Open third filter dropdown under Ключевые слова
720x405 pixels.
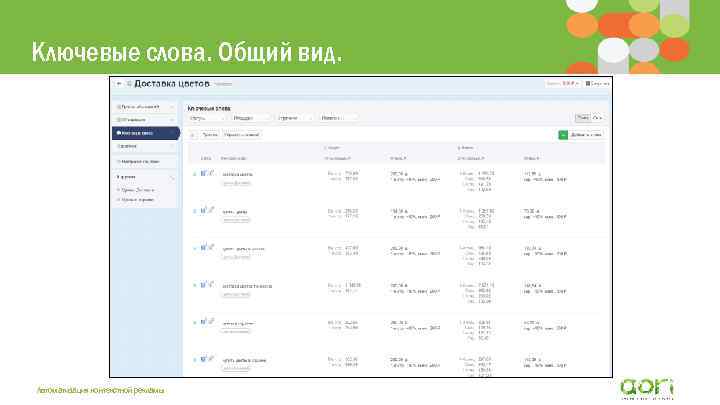click(x=294, y=118)
